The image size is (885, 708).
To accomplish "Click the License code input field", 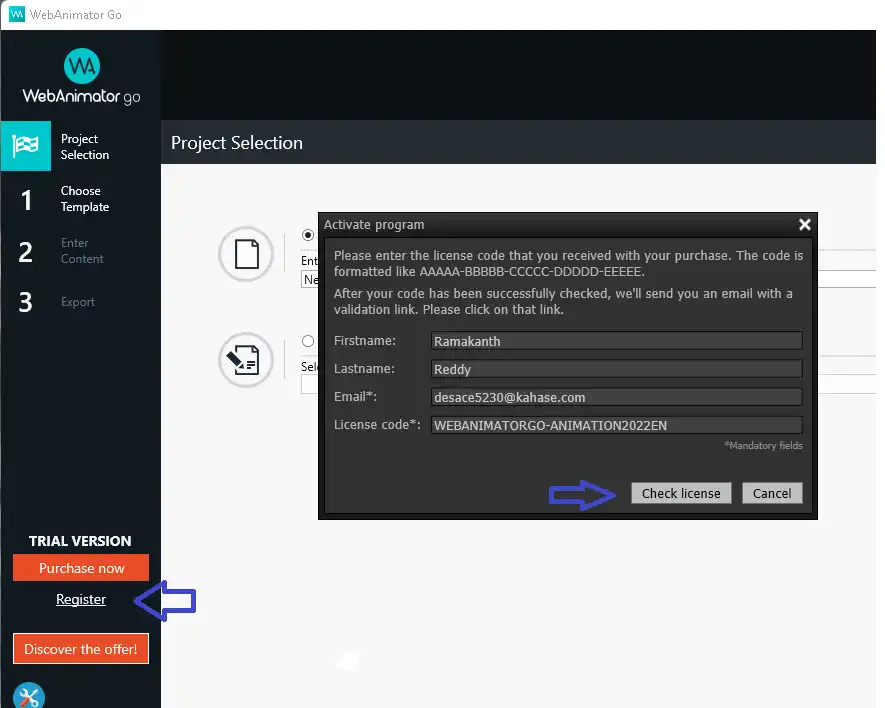I will pyautogui.click(x=616, y=425).
